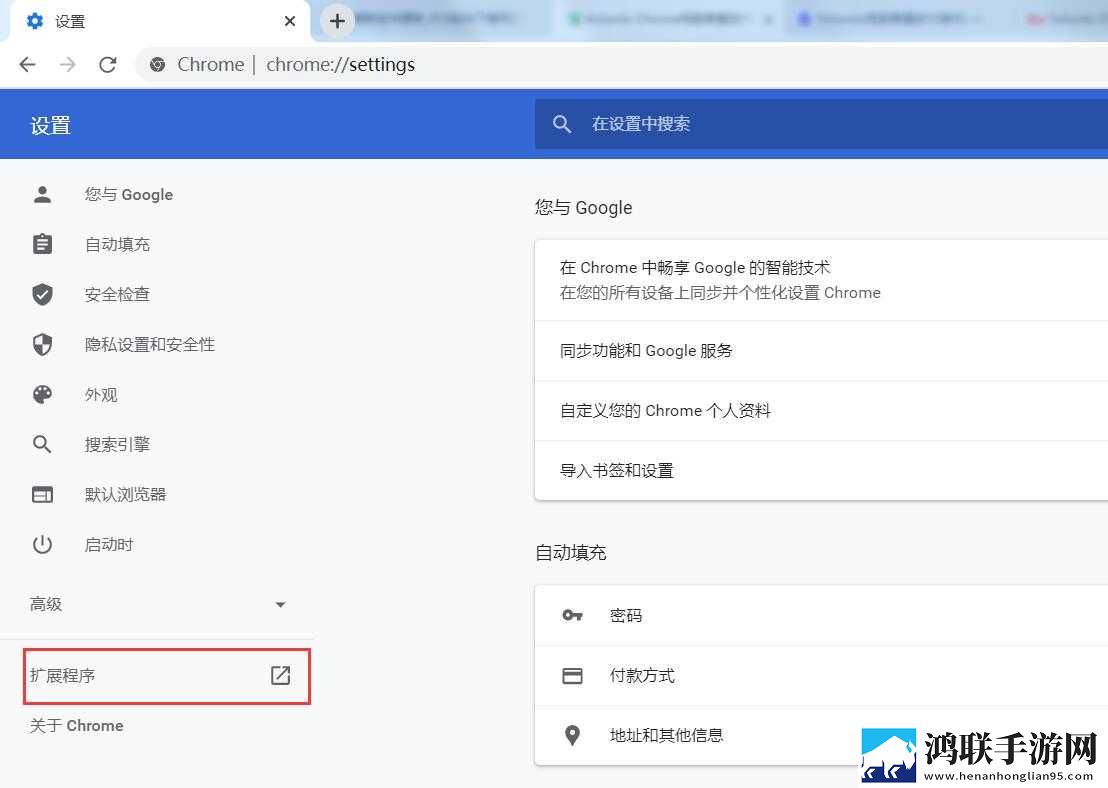Reload the settings page

(x=107, y=65)
